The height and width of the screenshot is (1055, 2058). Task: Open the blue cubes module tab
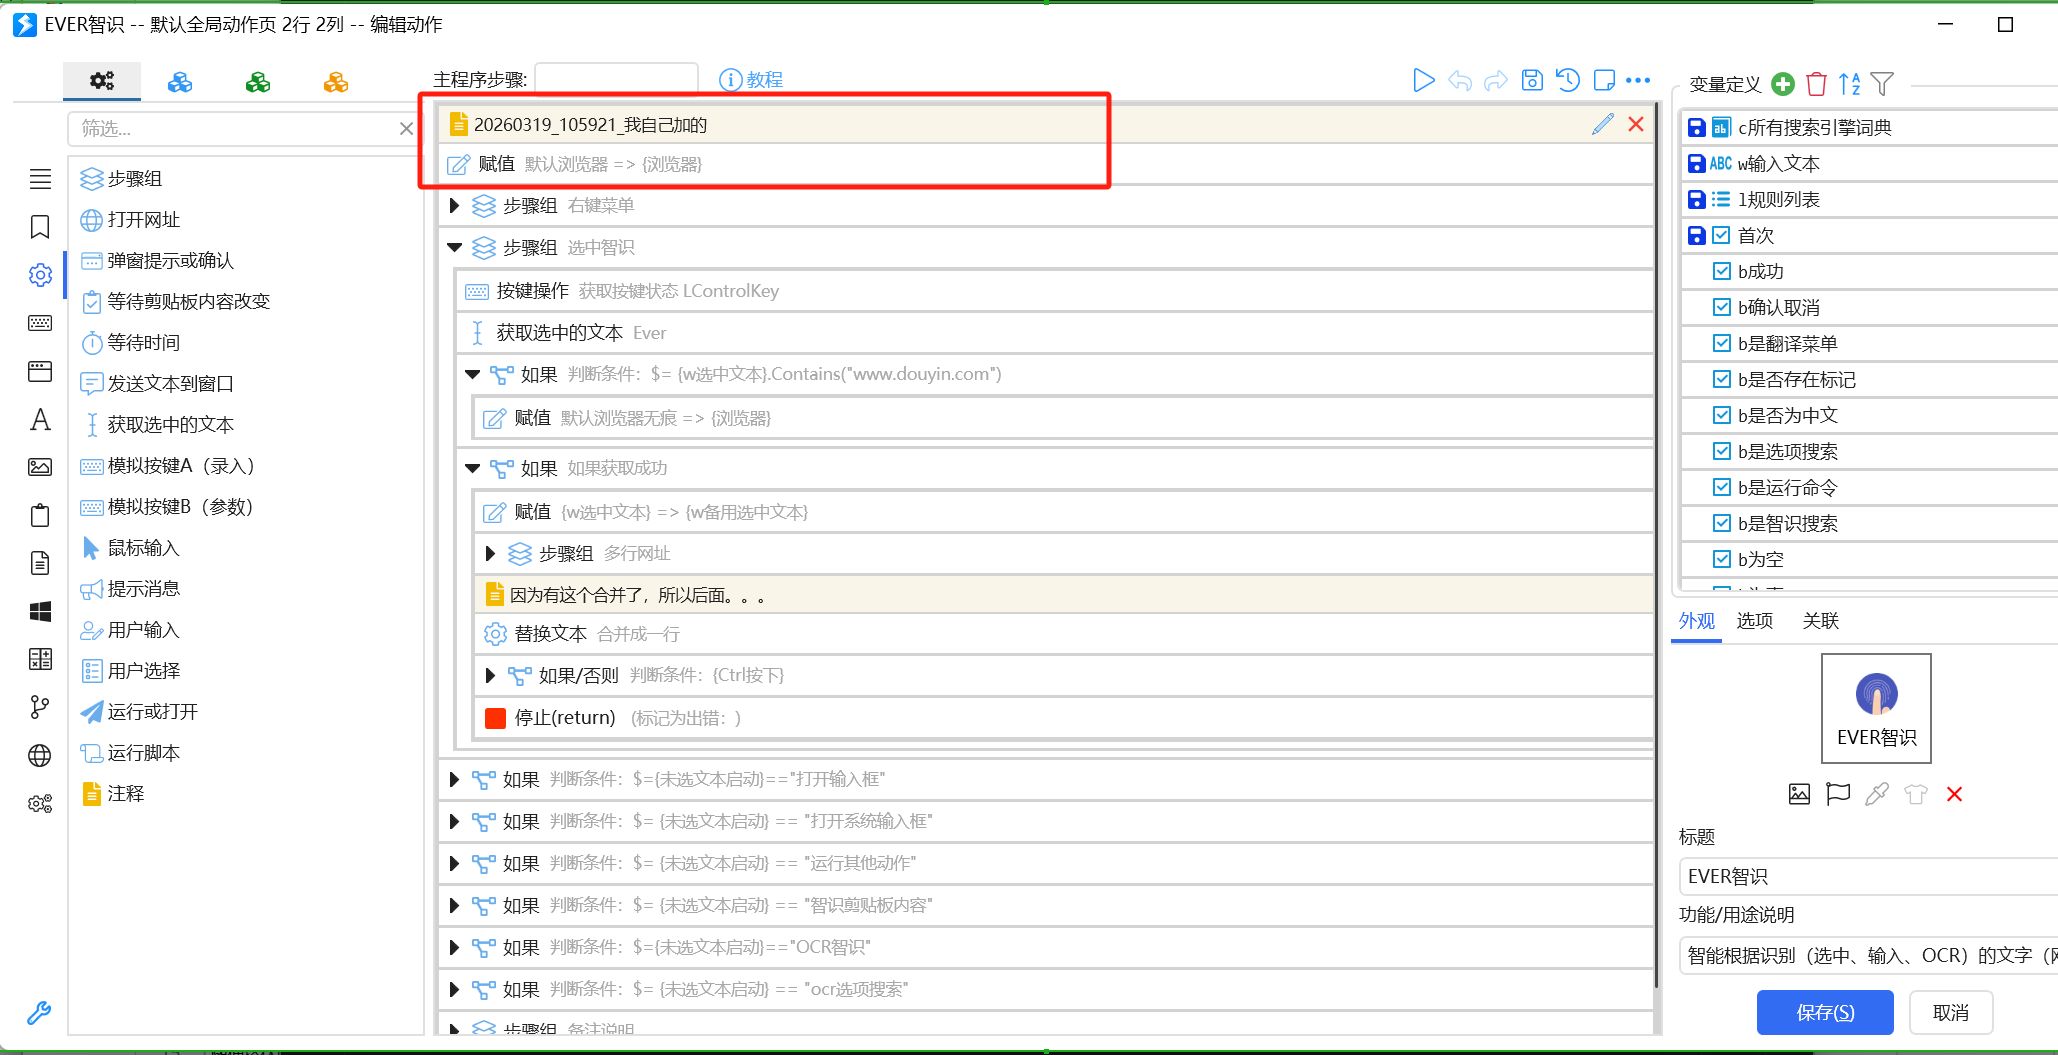coord(180,82)
